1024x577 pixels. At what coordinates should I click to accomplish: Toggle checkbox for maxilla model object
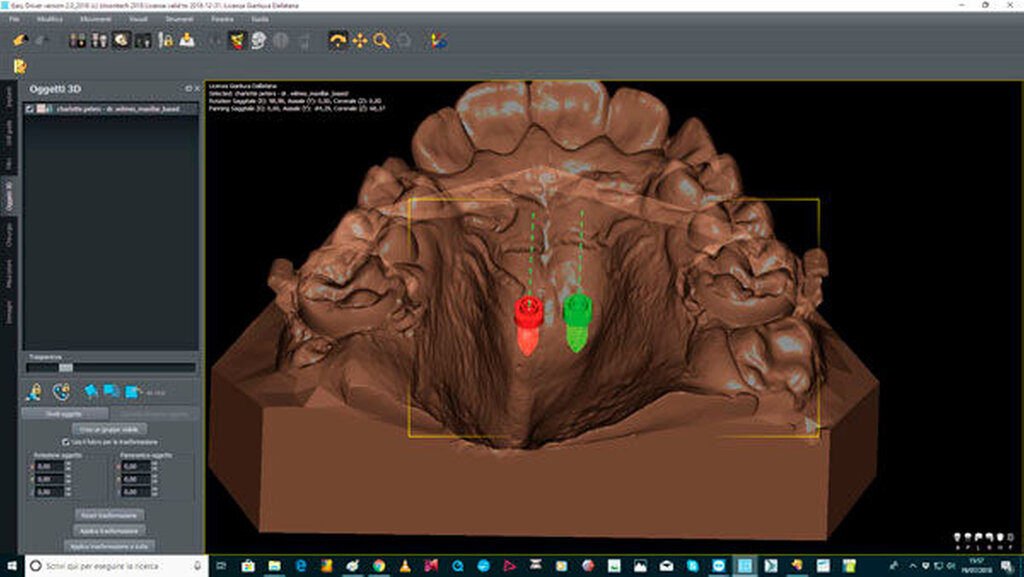29,108
